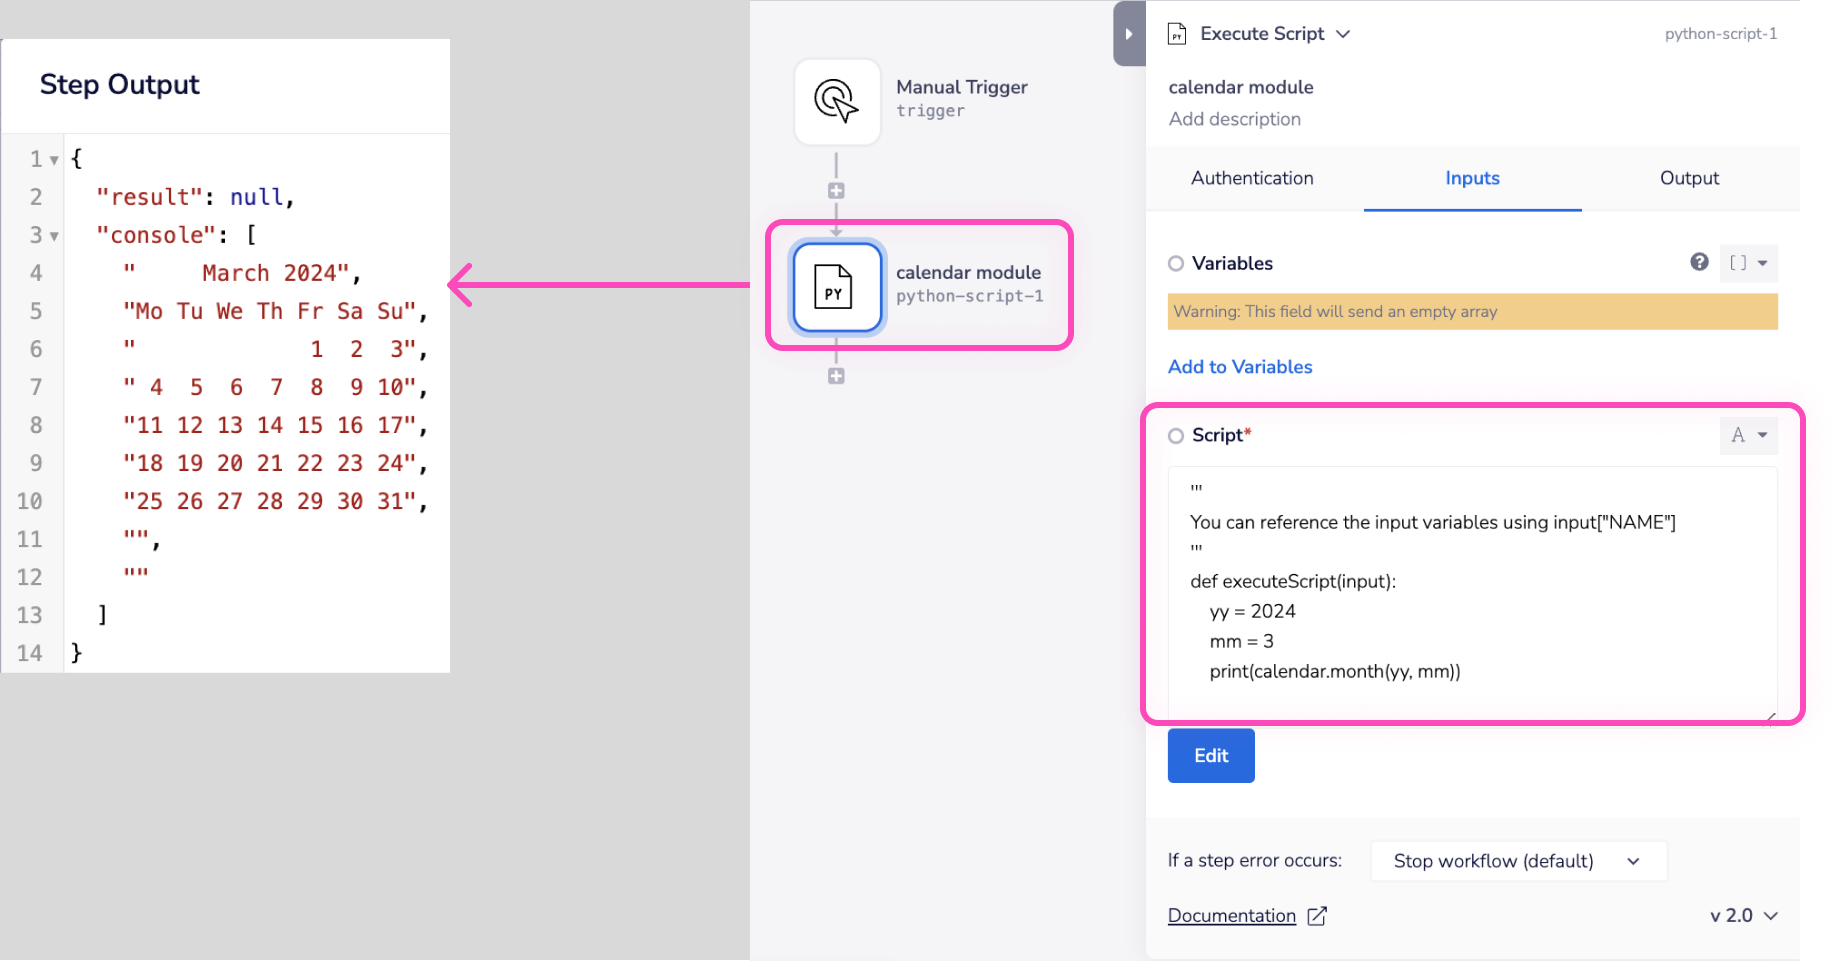Image resolution: width=1836 pixels, height=961 pixels.
Task: Open Script text type dropdown
Action: [1748, 435]
